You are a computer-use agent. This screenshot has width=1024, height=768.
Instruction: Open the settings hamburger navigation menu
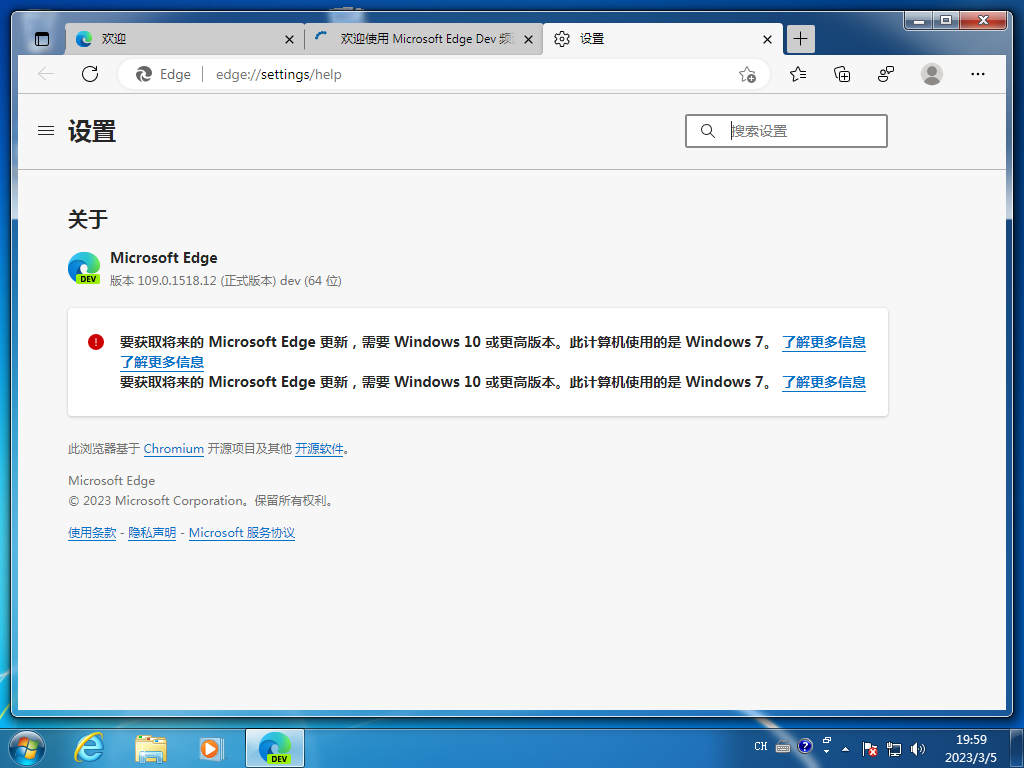(46, 131)
